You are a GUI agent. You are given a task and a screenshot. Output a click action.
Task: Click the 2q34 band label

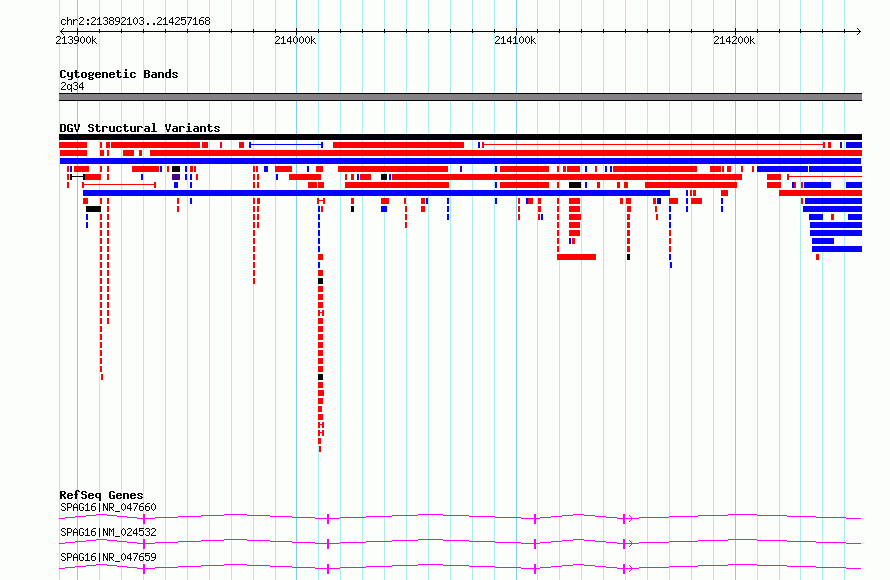(72, 86)
